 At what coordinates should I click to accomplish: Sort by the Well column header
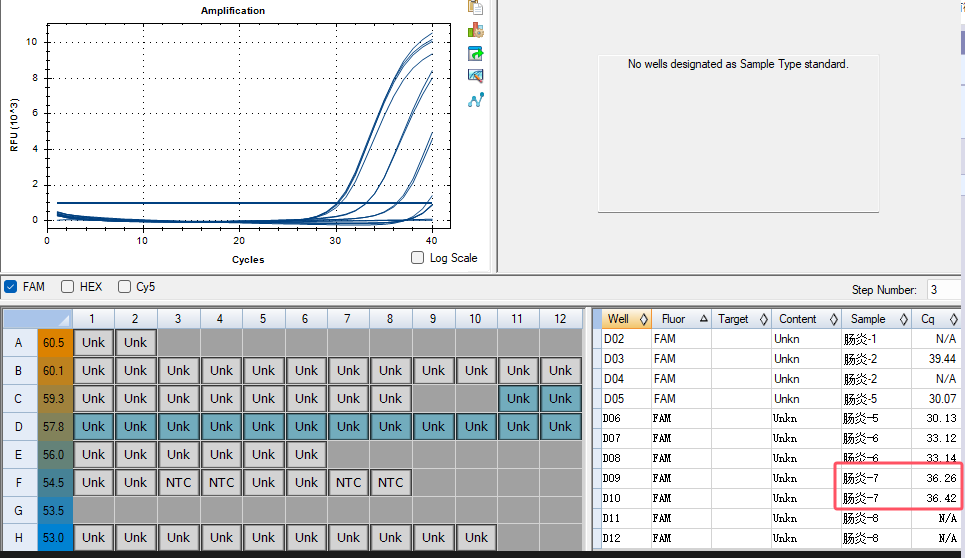click(x=627, y=319)
